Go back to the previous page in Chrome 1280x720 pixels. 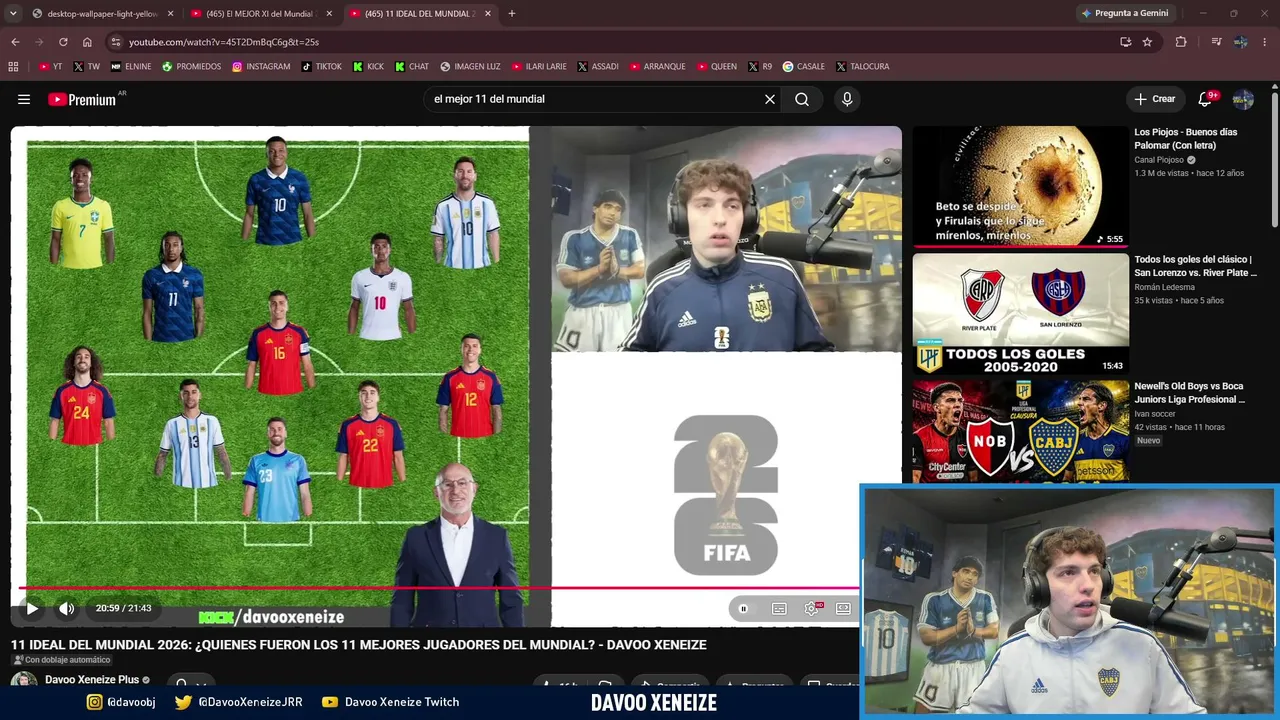click(15, 42)
